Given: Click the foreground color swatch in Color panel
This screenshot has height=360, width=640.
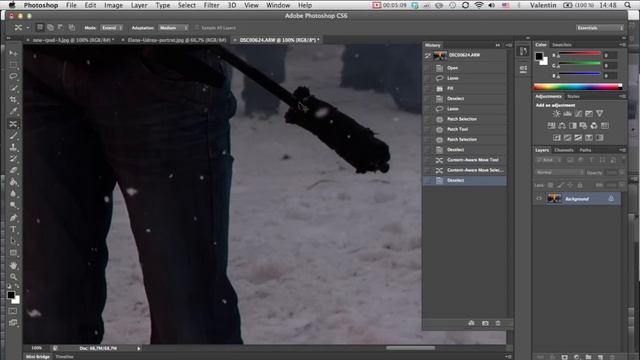Looking at the screenshot, I should (x=539, y=56).
